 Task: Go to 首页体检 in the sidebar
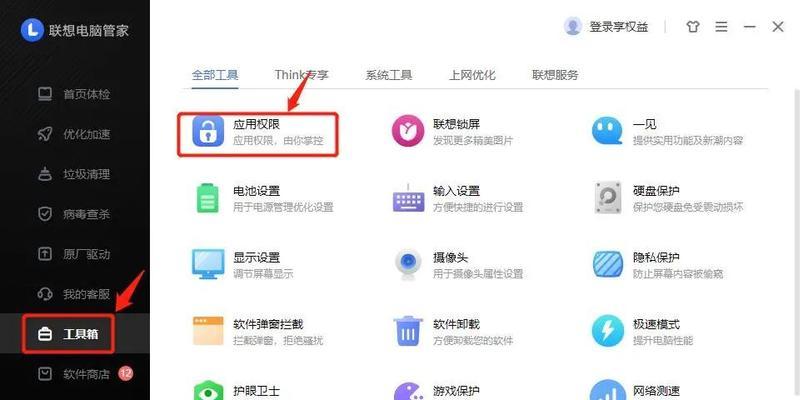(x=74, y=94)
